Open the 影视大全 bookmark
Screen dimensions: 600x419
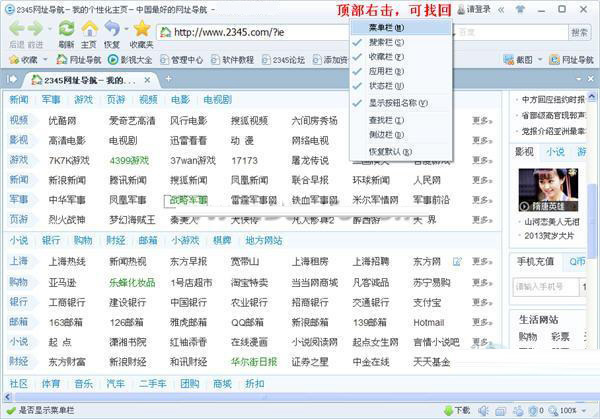(x=130, y=60)
